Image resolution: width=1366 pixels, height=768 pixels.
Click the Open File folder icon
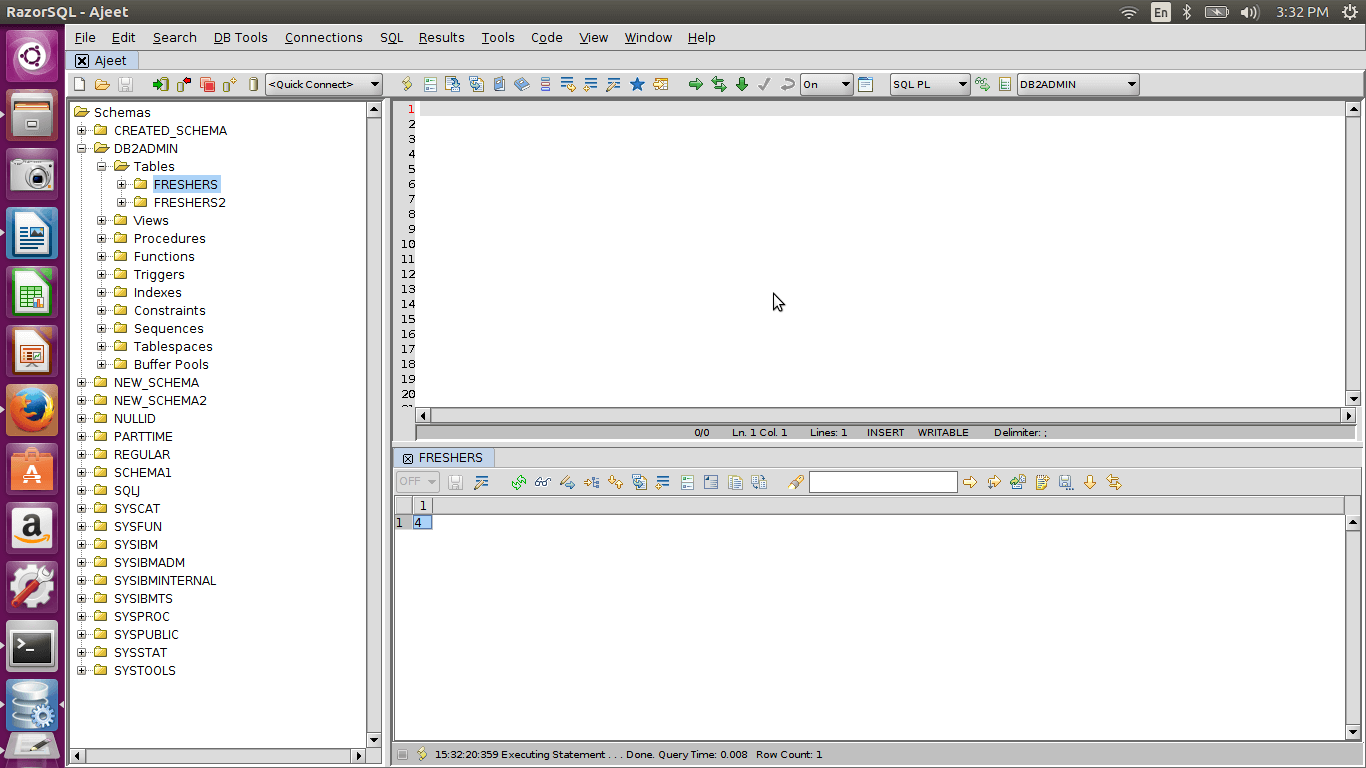102,85
